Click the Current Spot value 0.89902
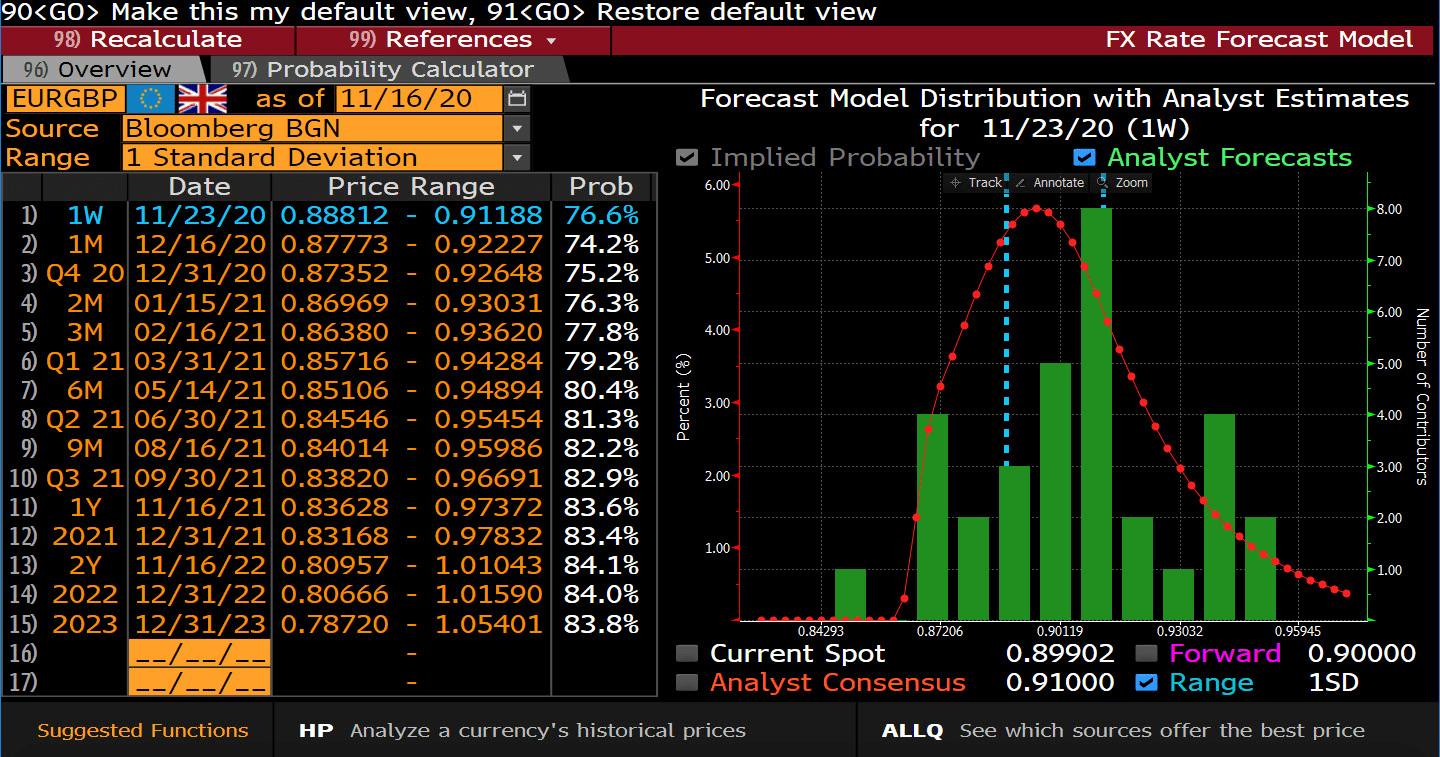 click(1060, 654)
